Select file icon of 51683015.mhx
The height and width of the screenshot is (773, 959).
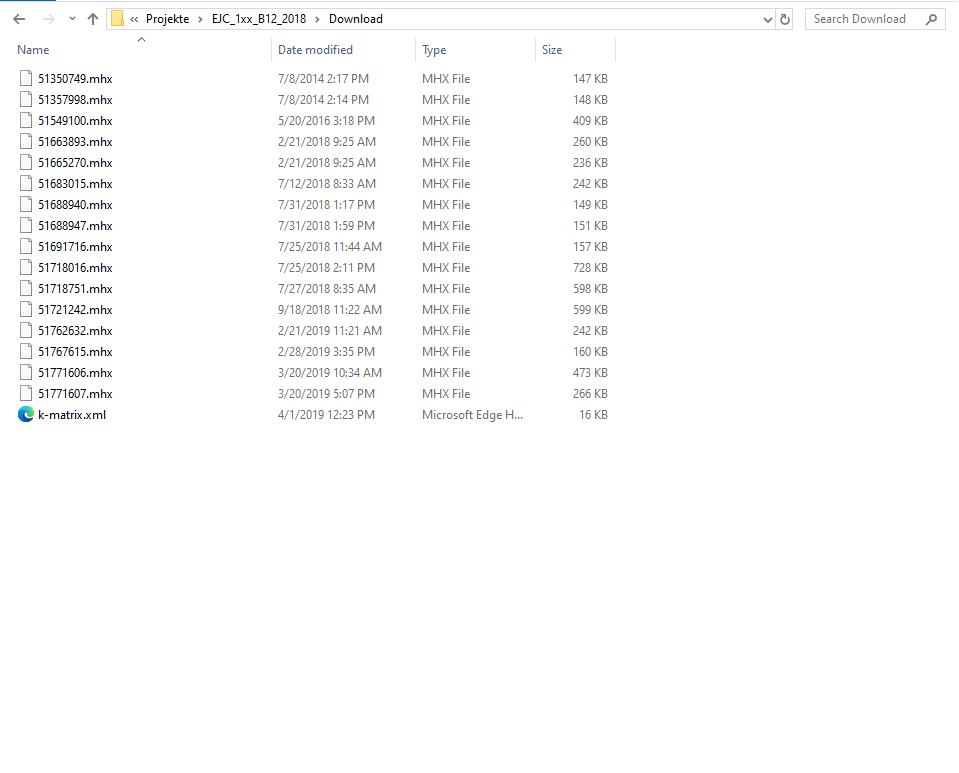click(x=26, y=183)
